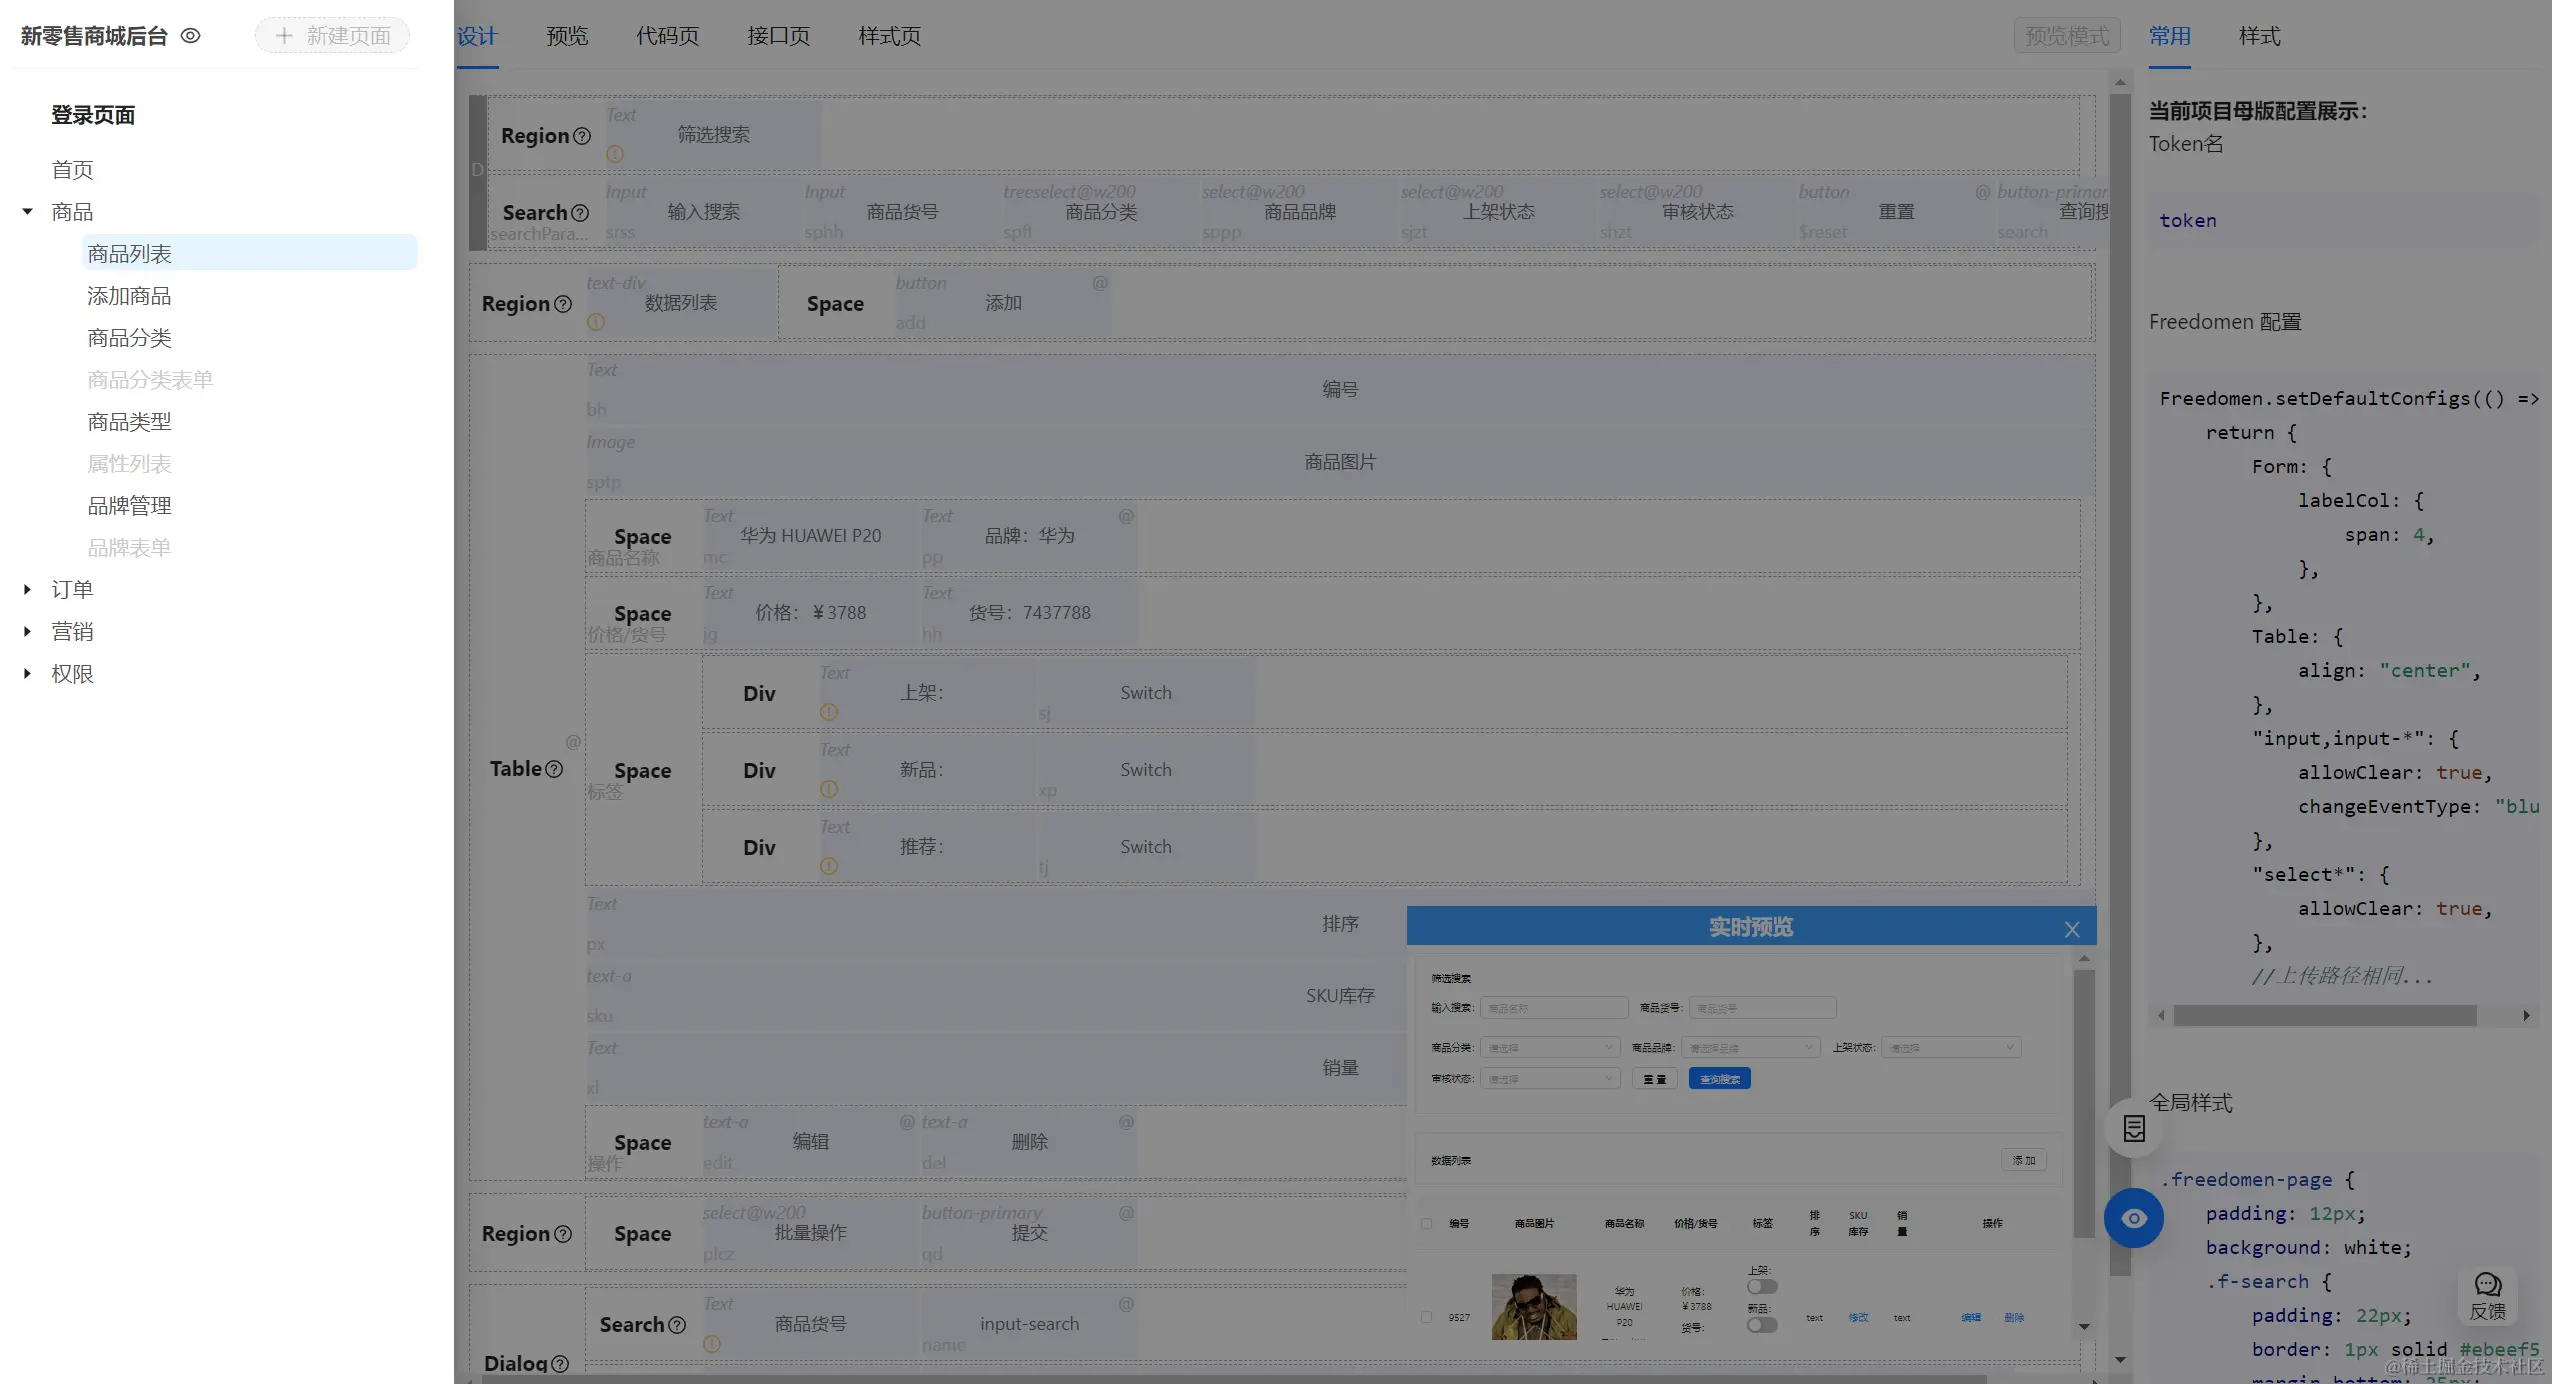This screenshot has height=1384, width=2552.
Task: Open 上架状态 dropdown in preview
Action: (1951, 1048)
